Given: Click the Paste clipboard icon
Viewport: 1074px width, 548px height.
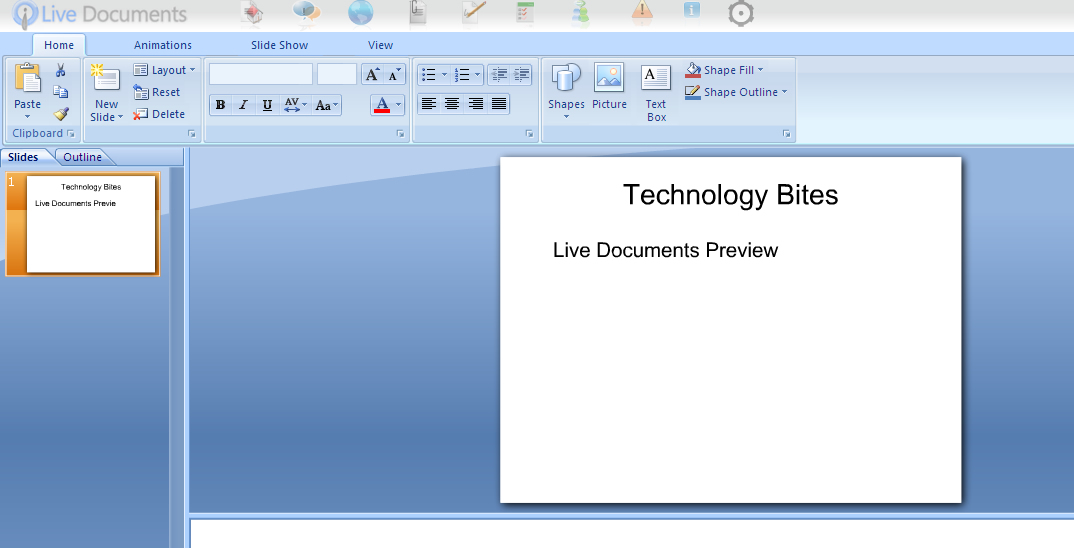Looking at the screenshot, I should (x=27, y=78).
